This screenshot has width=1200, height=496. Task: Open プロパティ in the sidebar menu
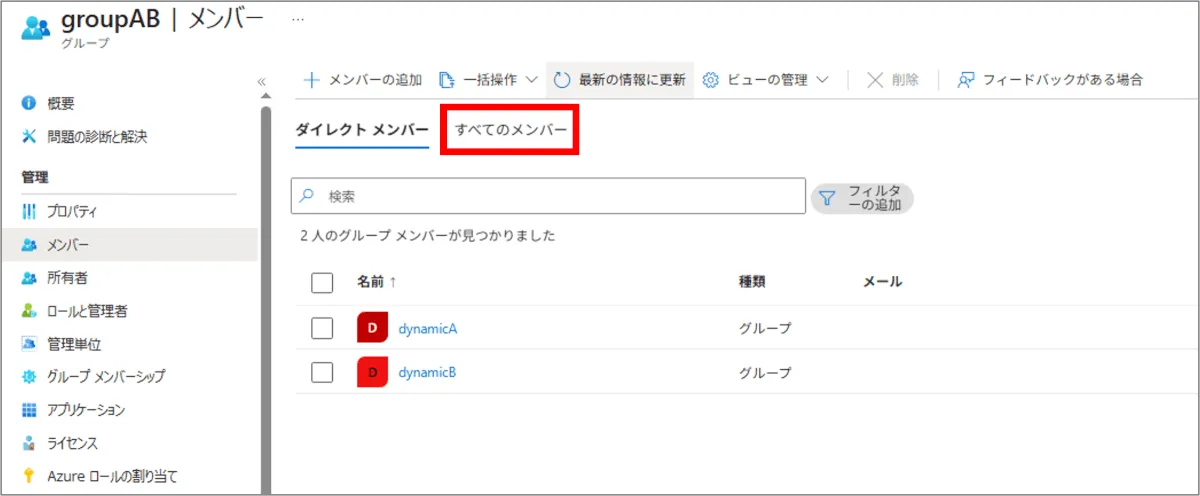(x=72, y=212)
